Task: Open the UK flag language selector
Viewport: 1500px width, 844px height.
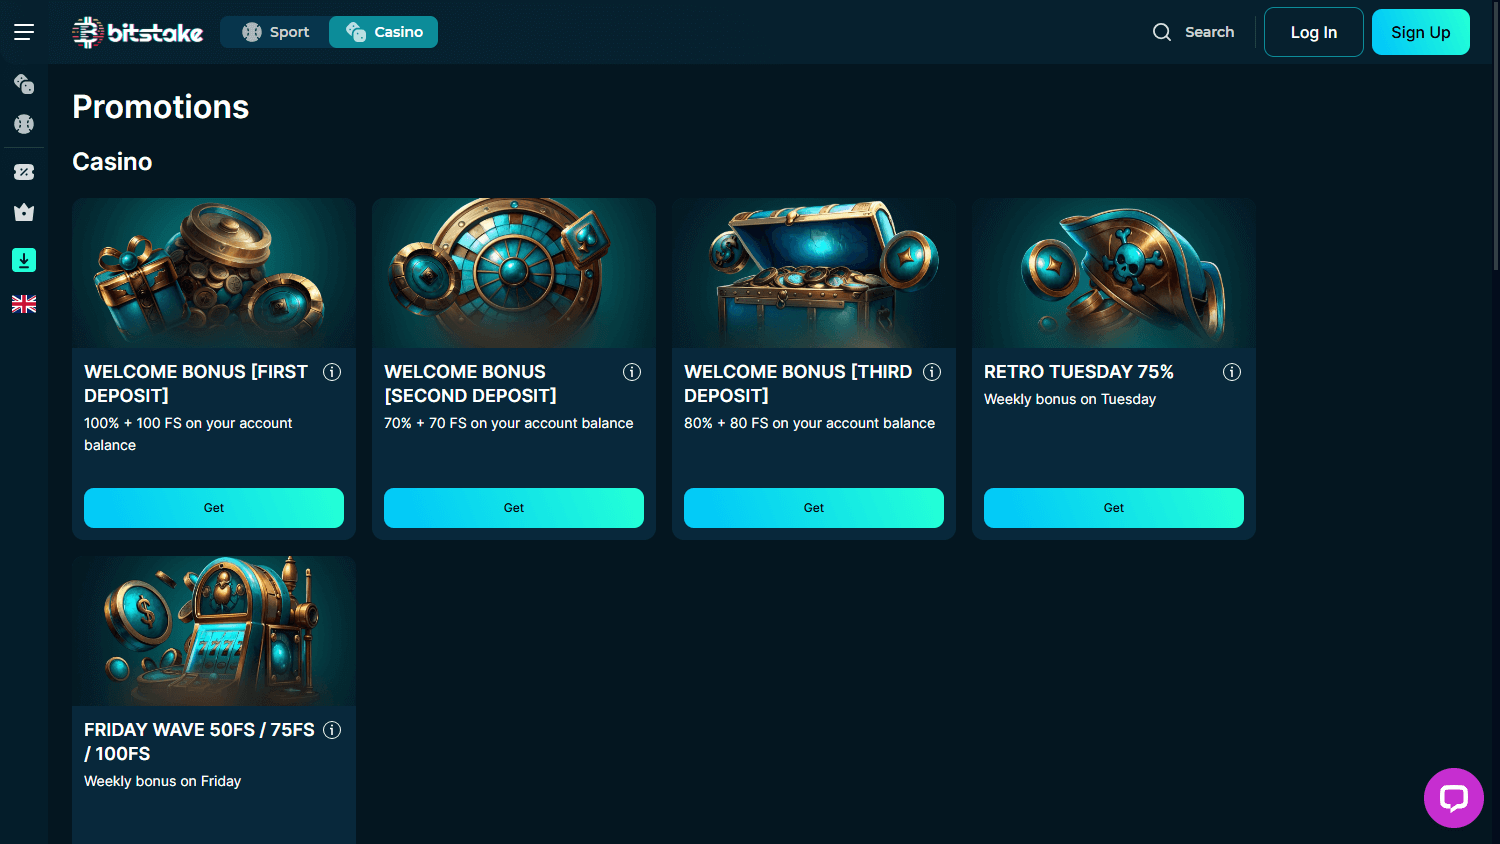Action: tap(24, 303)
